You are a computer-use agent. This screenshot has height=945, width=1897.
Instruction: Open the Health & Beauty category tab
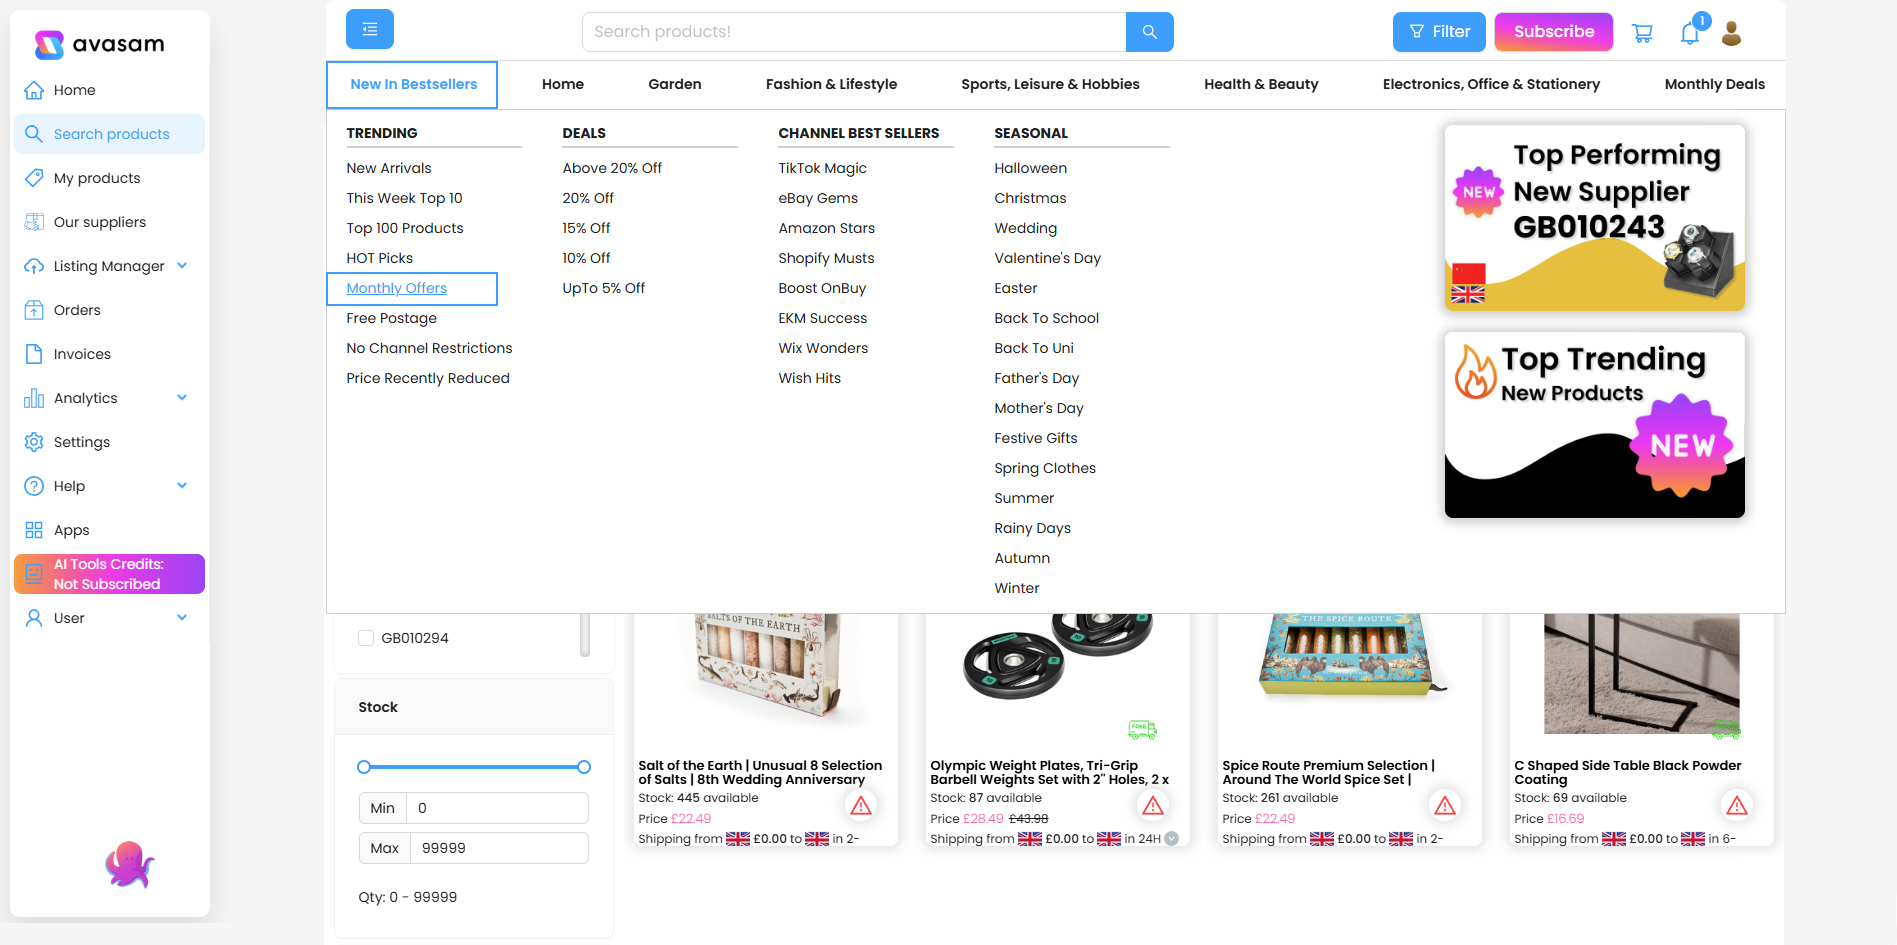pyautogui.click(x=1260, y=84)
